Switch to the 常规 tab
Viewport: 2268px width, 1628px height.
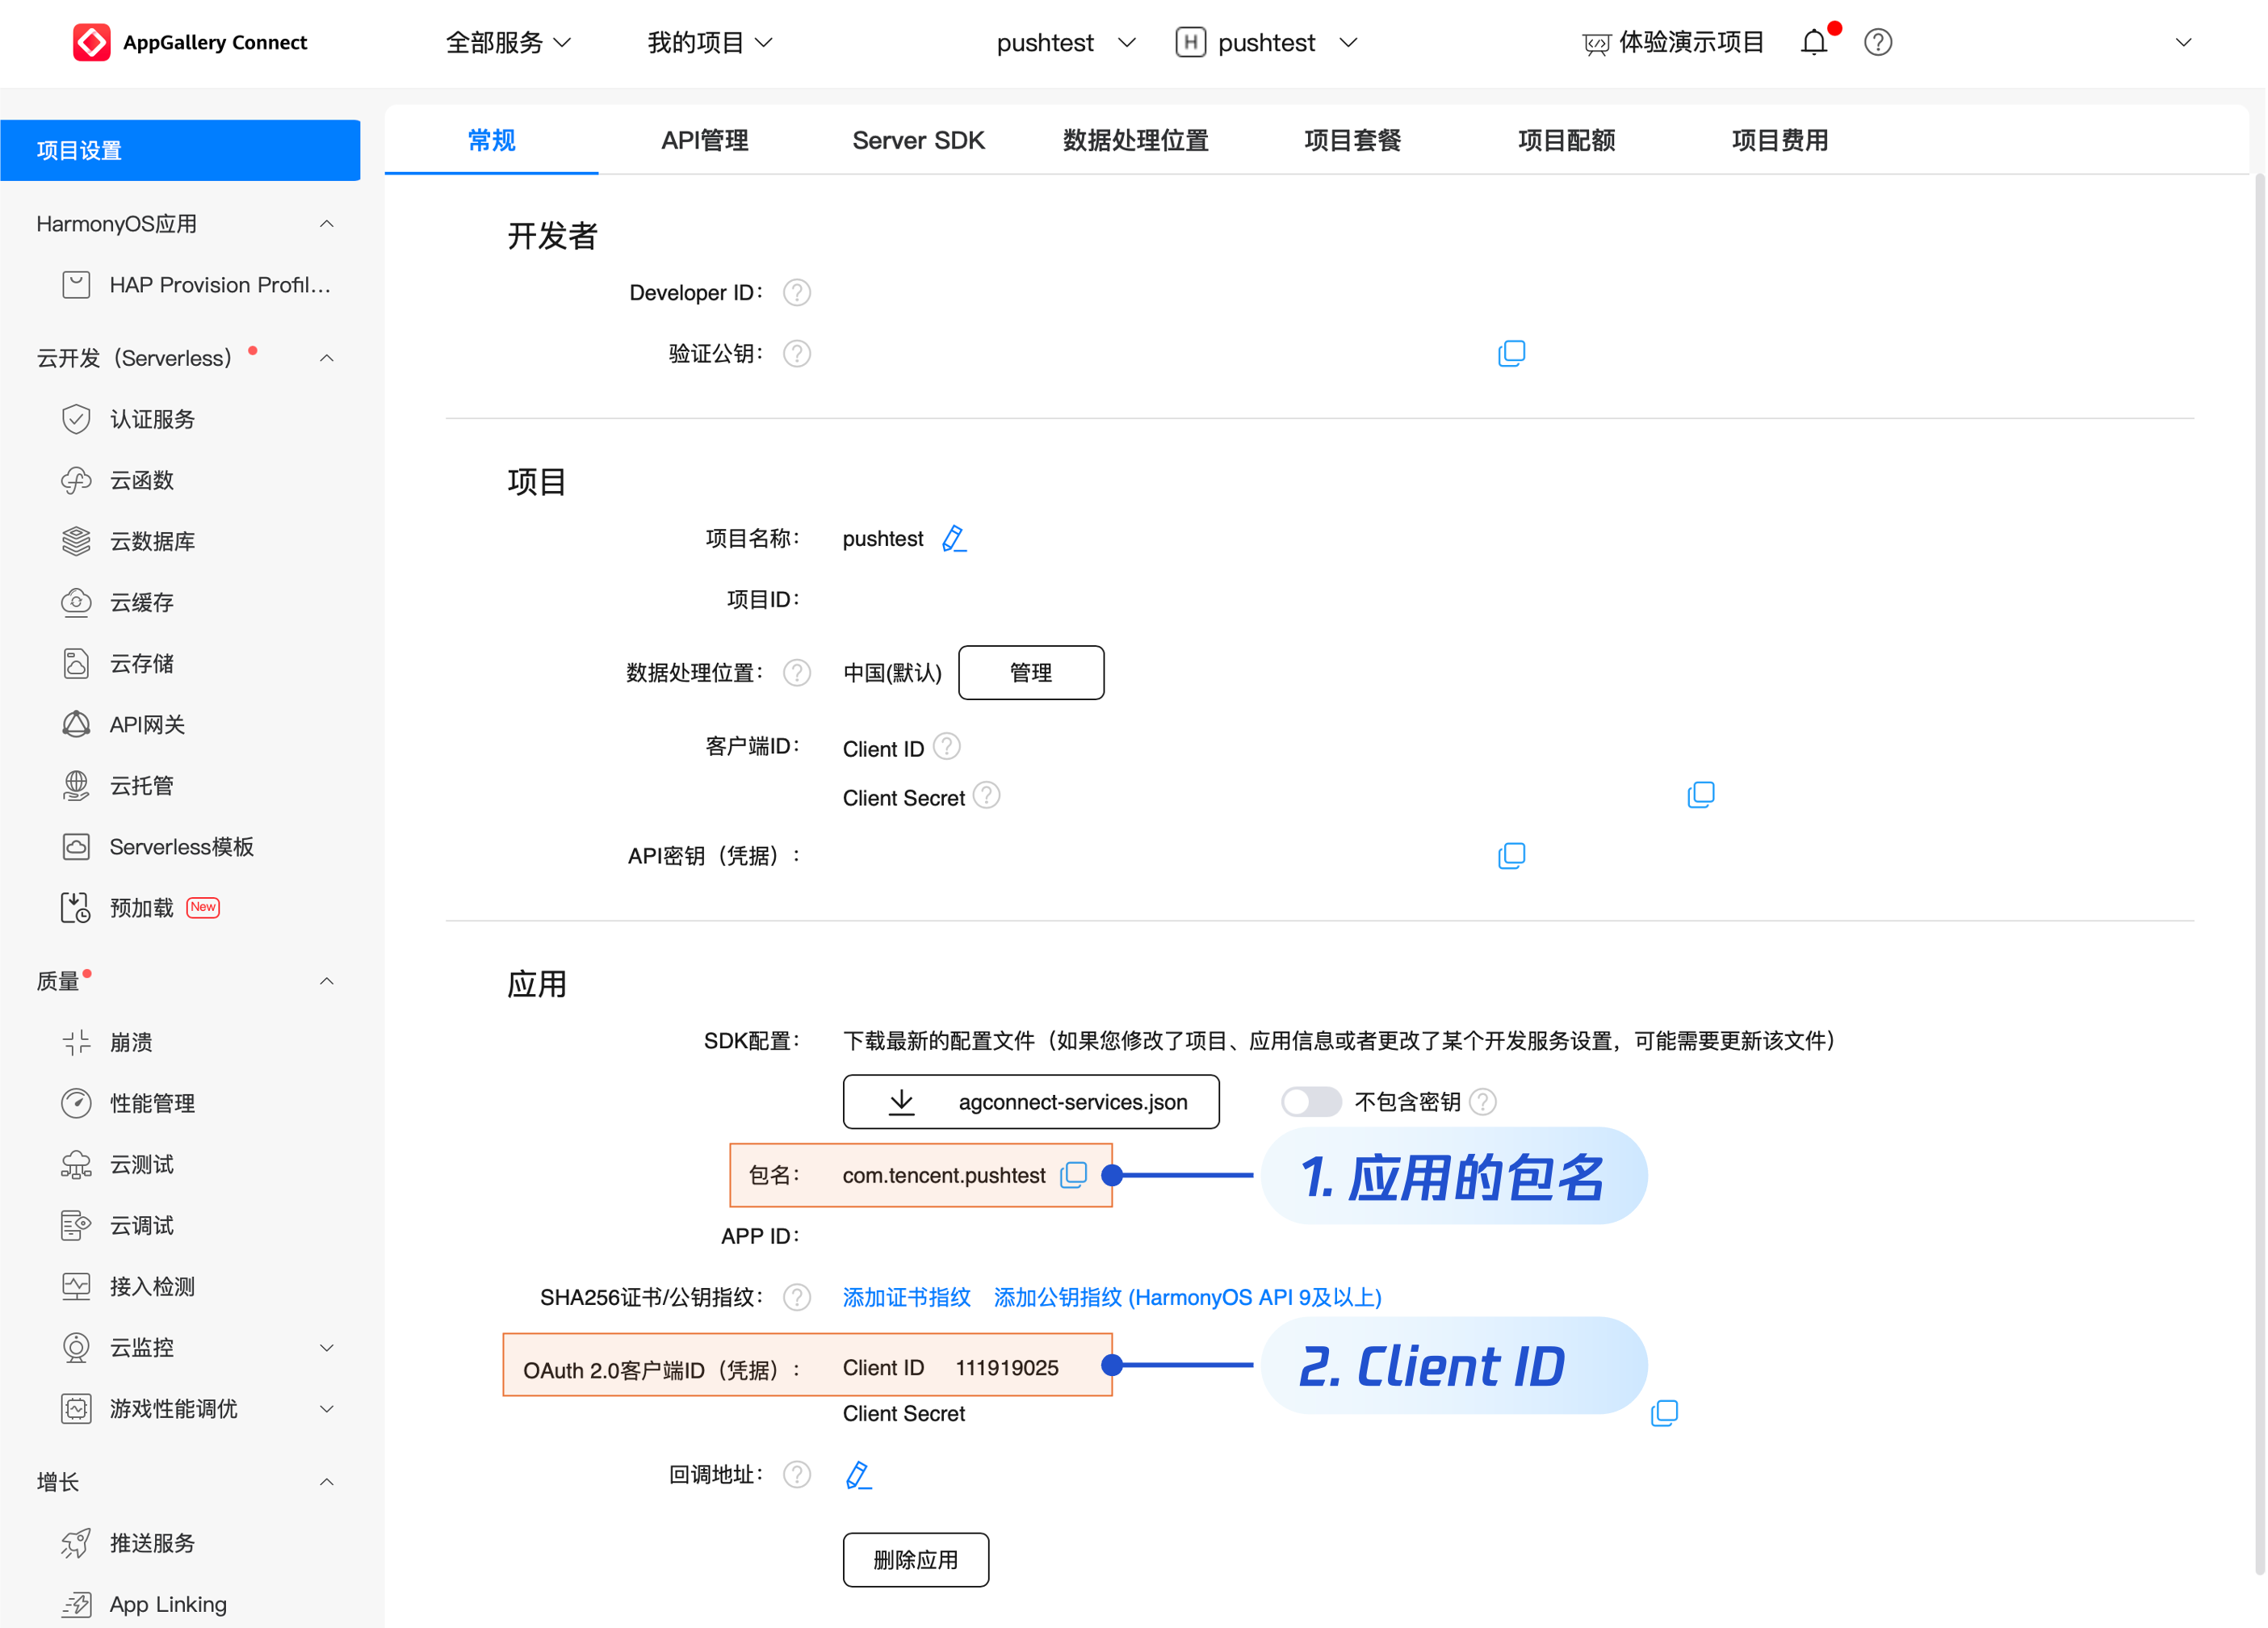pos(491,141)
